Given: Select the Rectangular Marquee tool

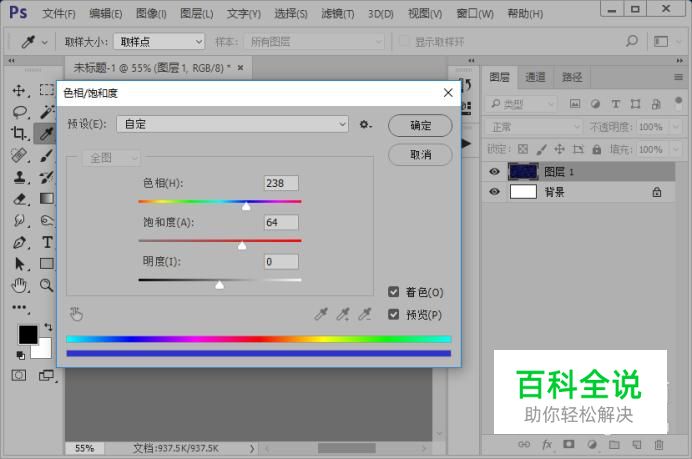Looking at the screenshot, I should click(47, 90).
